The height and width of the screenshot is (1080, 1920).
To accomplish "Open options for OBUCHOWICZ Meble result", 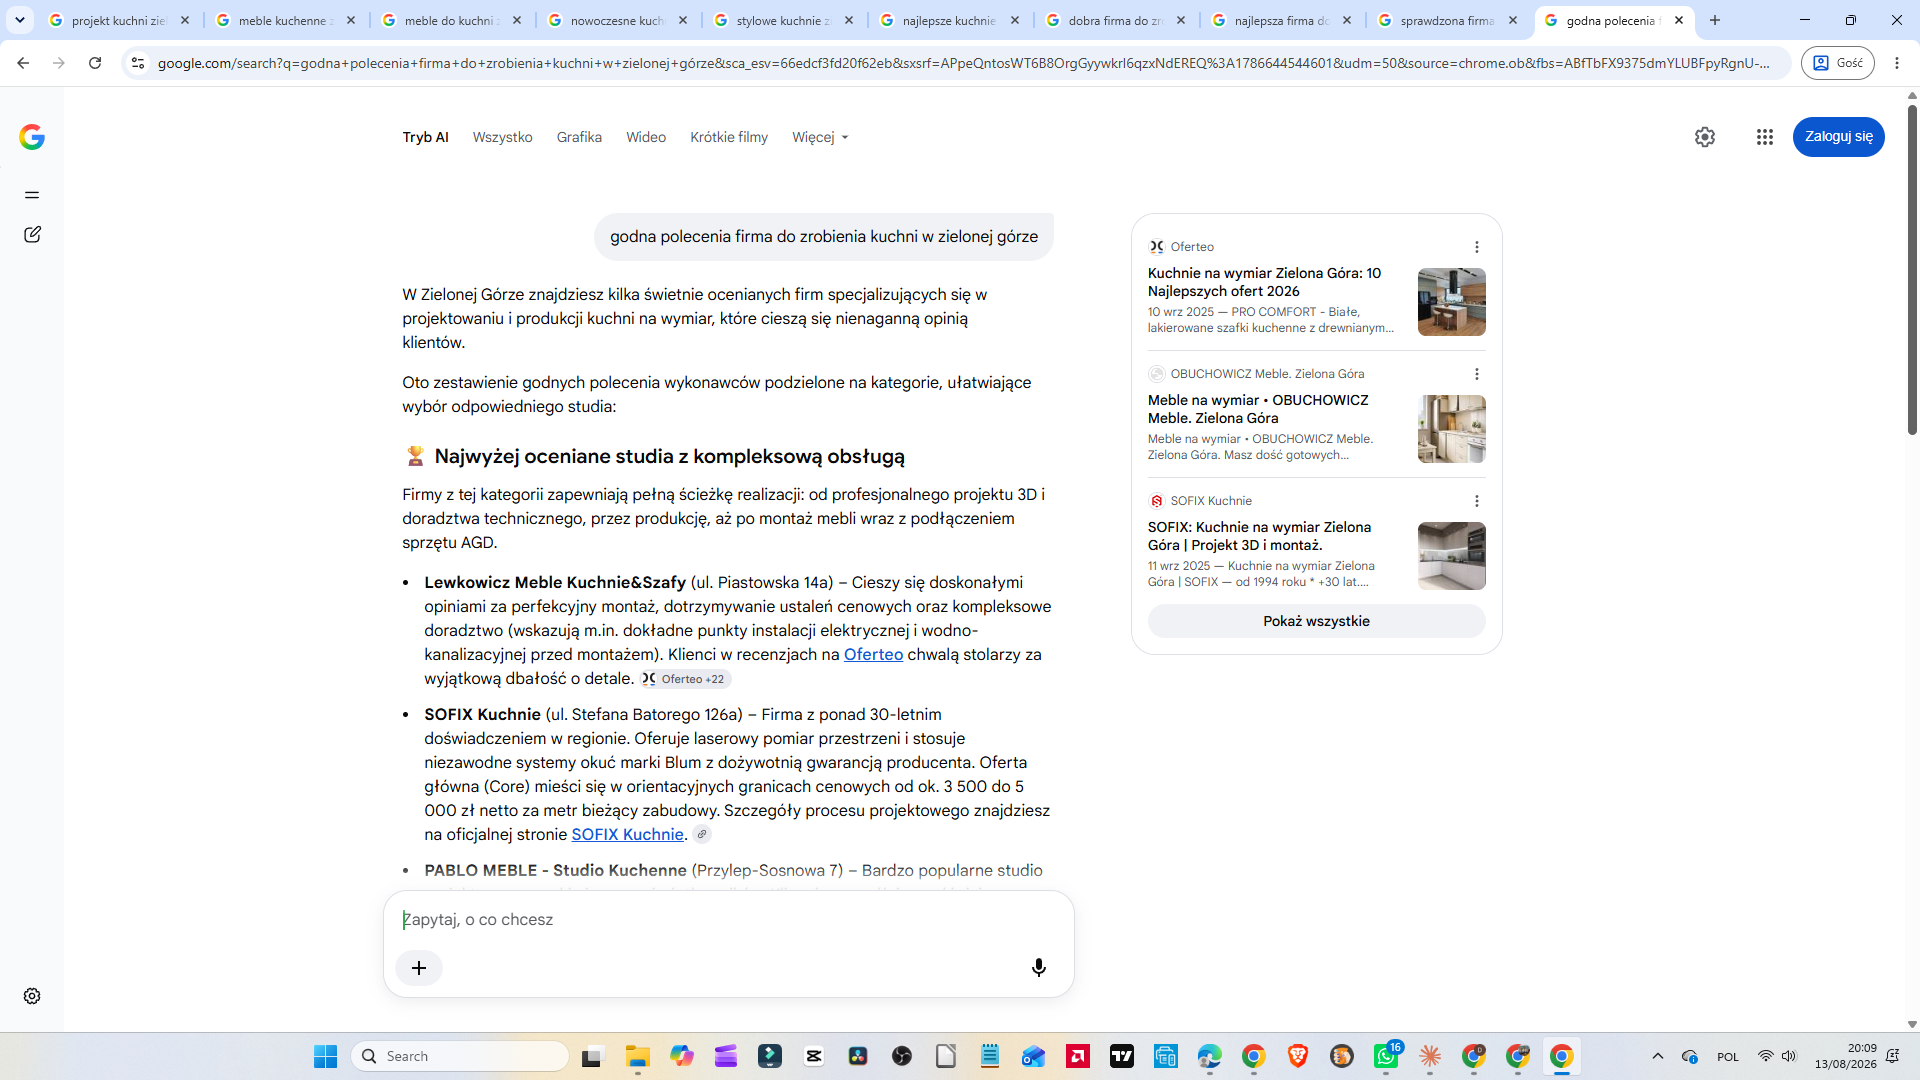I will [1477, 374].
